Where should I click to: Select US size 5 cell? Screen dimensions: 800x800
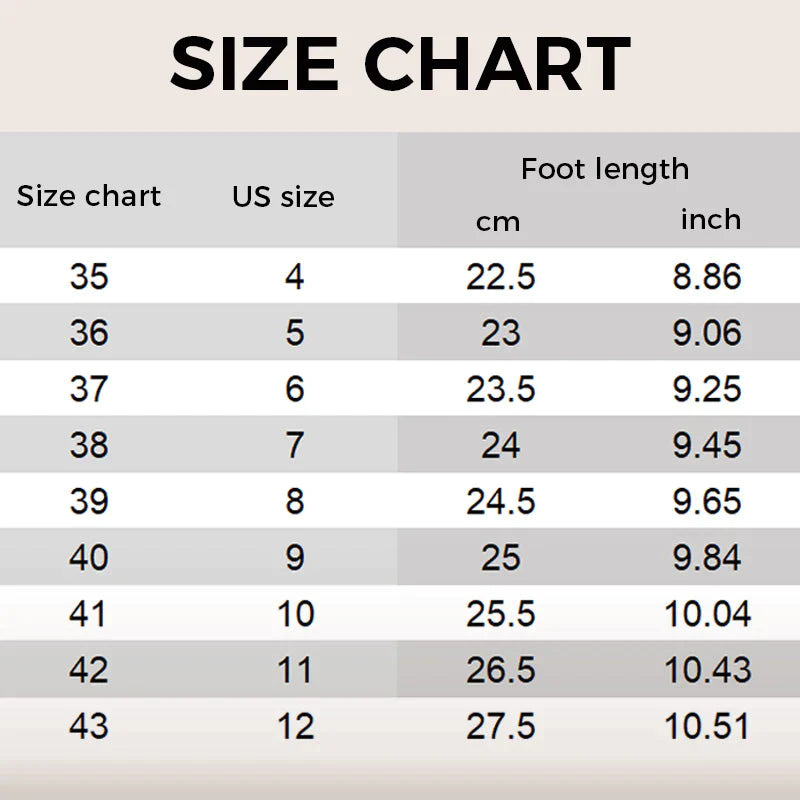(295, 333)
